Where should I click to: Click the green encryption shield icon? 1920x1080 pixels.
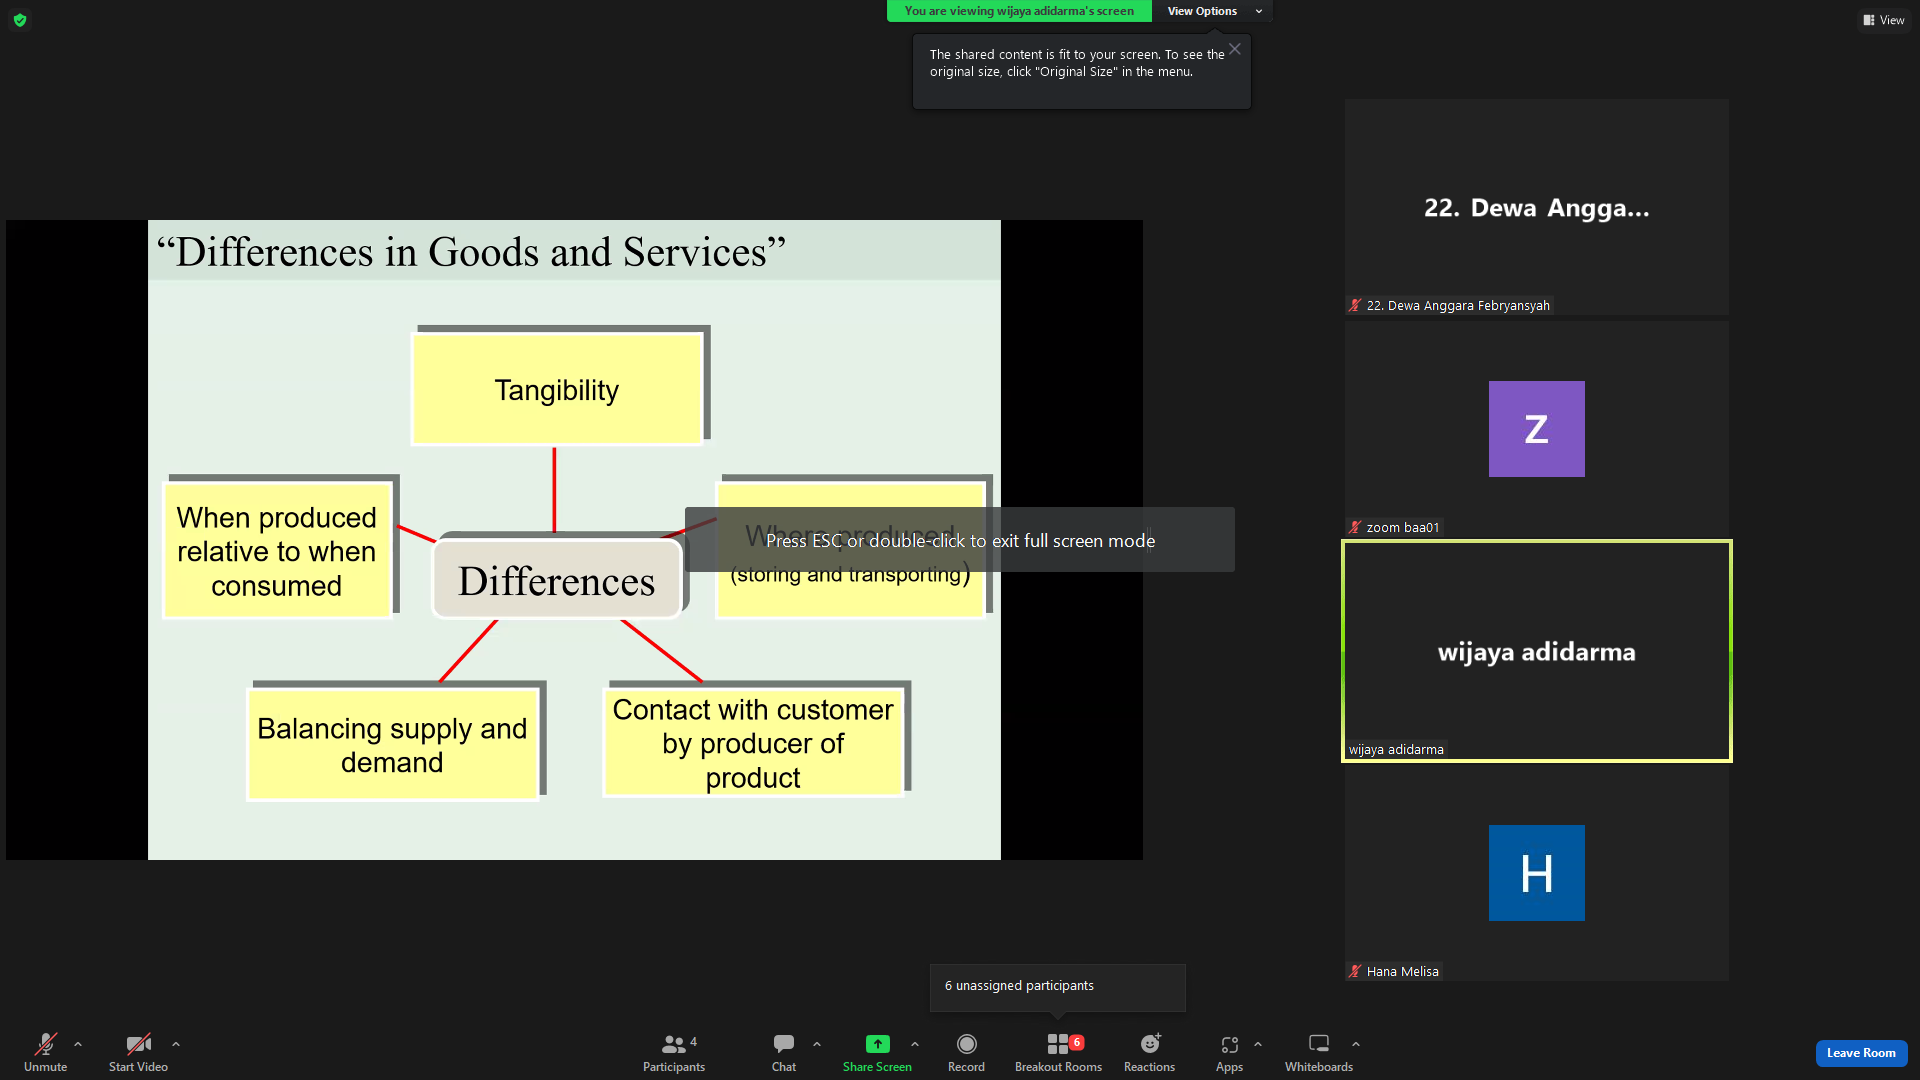coord(20,20)
